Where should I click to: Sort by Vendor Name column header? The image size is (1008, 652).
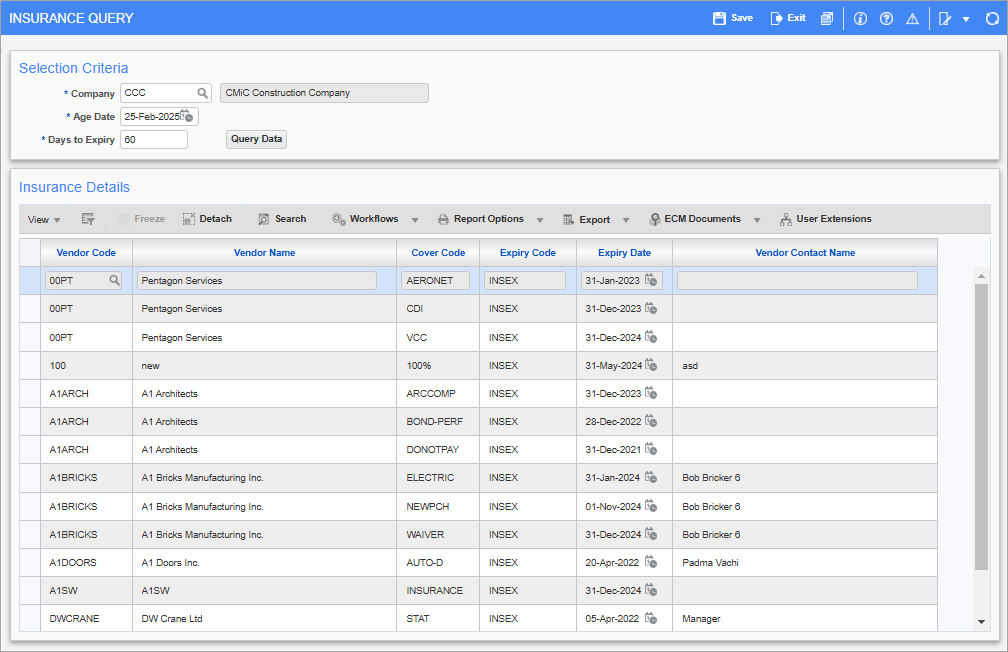coord(264,253)
